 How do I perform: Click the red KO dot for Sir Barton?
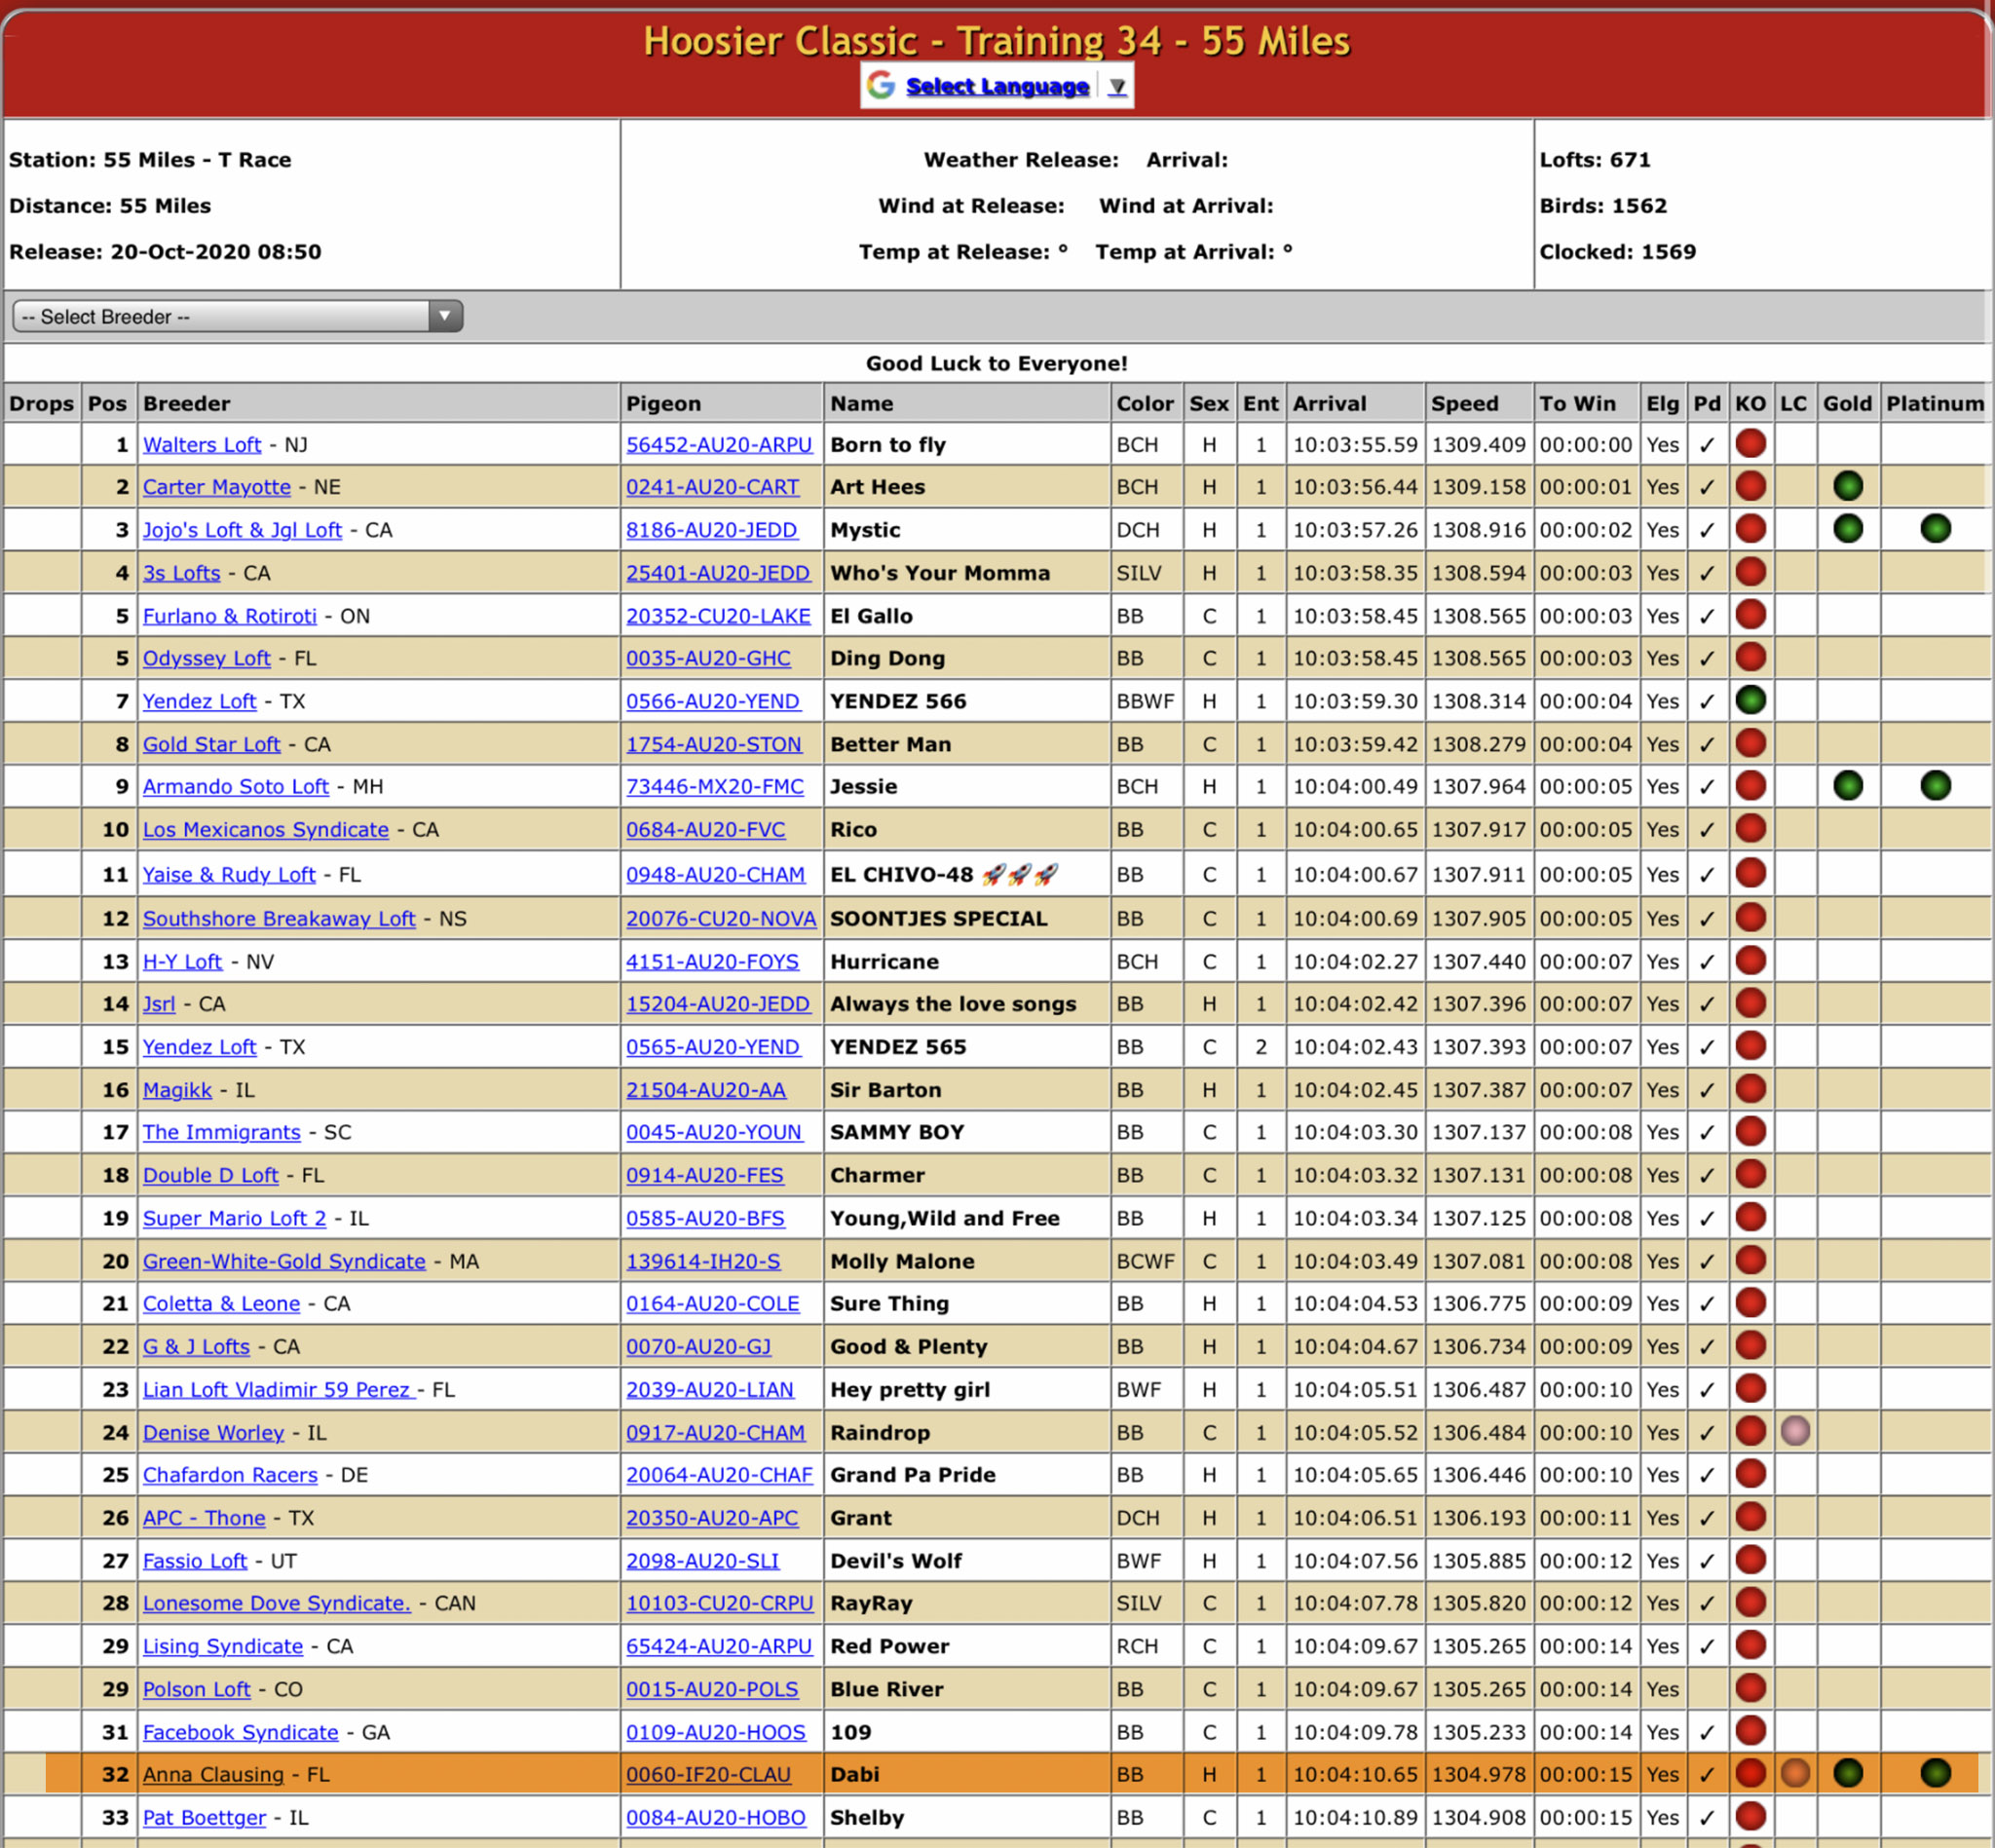tap(1750, 1089)
